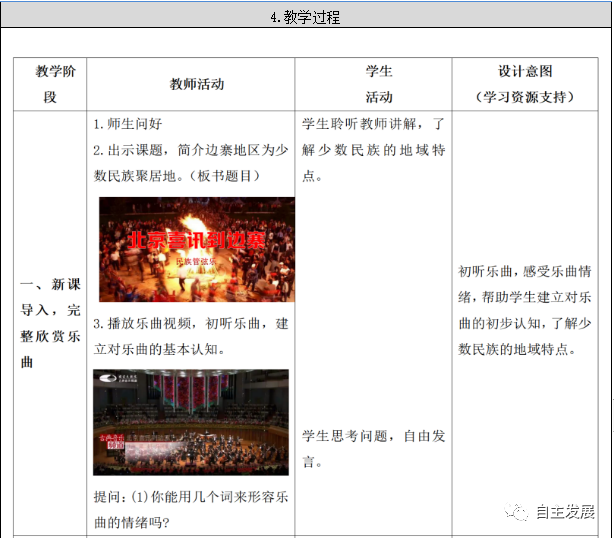
Task: Click the section heading '4.教学过程'
Action: click(305, 17)
